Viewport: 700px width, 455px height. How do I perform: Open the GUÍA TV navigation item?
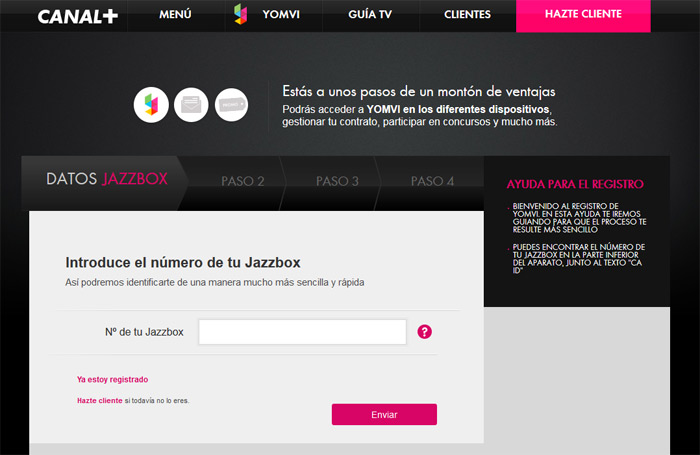coord(370,14)
